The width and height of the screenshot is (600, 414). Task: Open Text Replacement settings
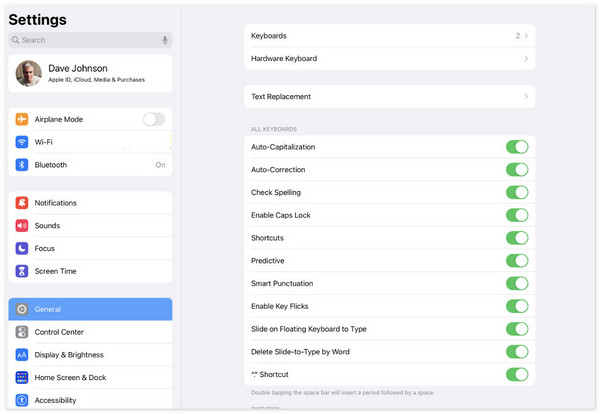(390, 96)
